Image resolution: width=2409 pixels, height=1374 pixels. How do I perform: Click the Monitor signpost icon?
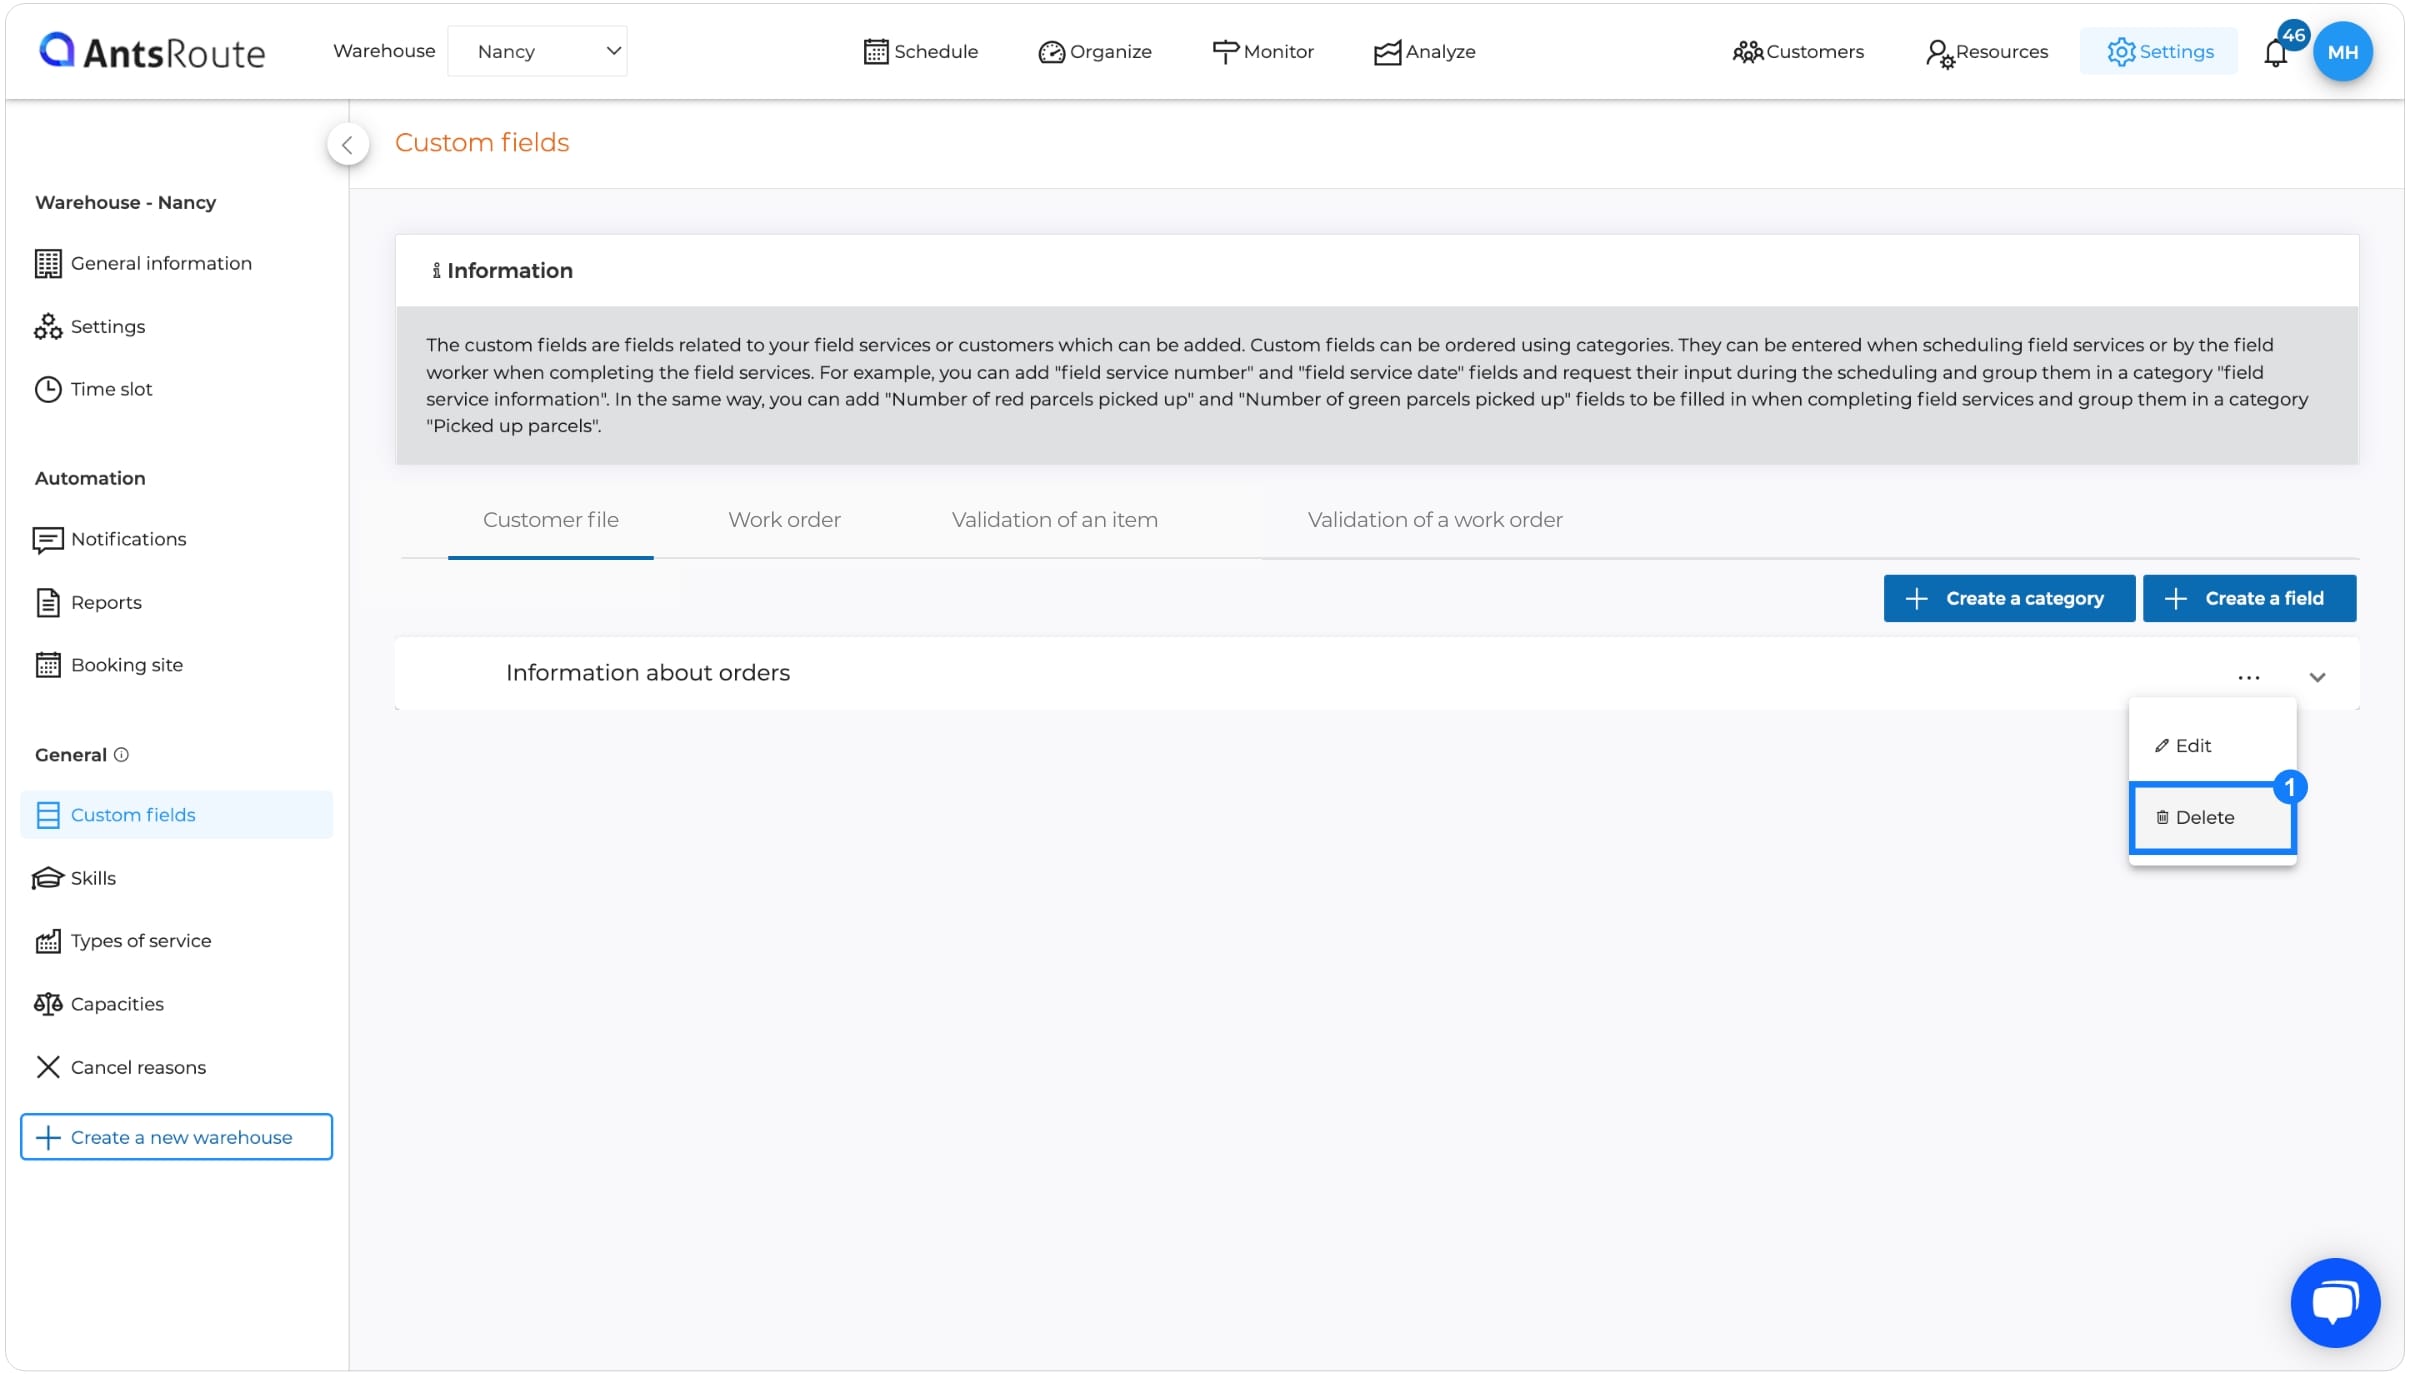[x=1225, y=52]
